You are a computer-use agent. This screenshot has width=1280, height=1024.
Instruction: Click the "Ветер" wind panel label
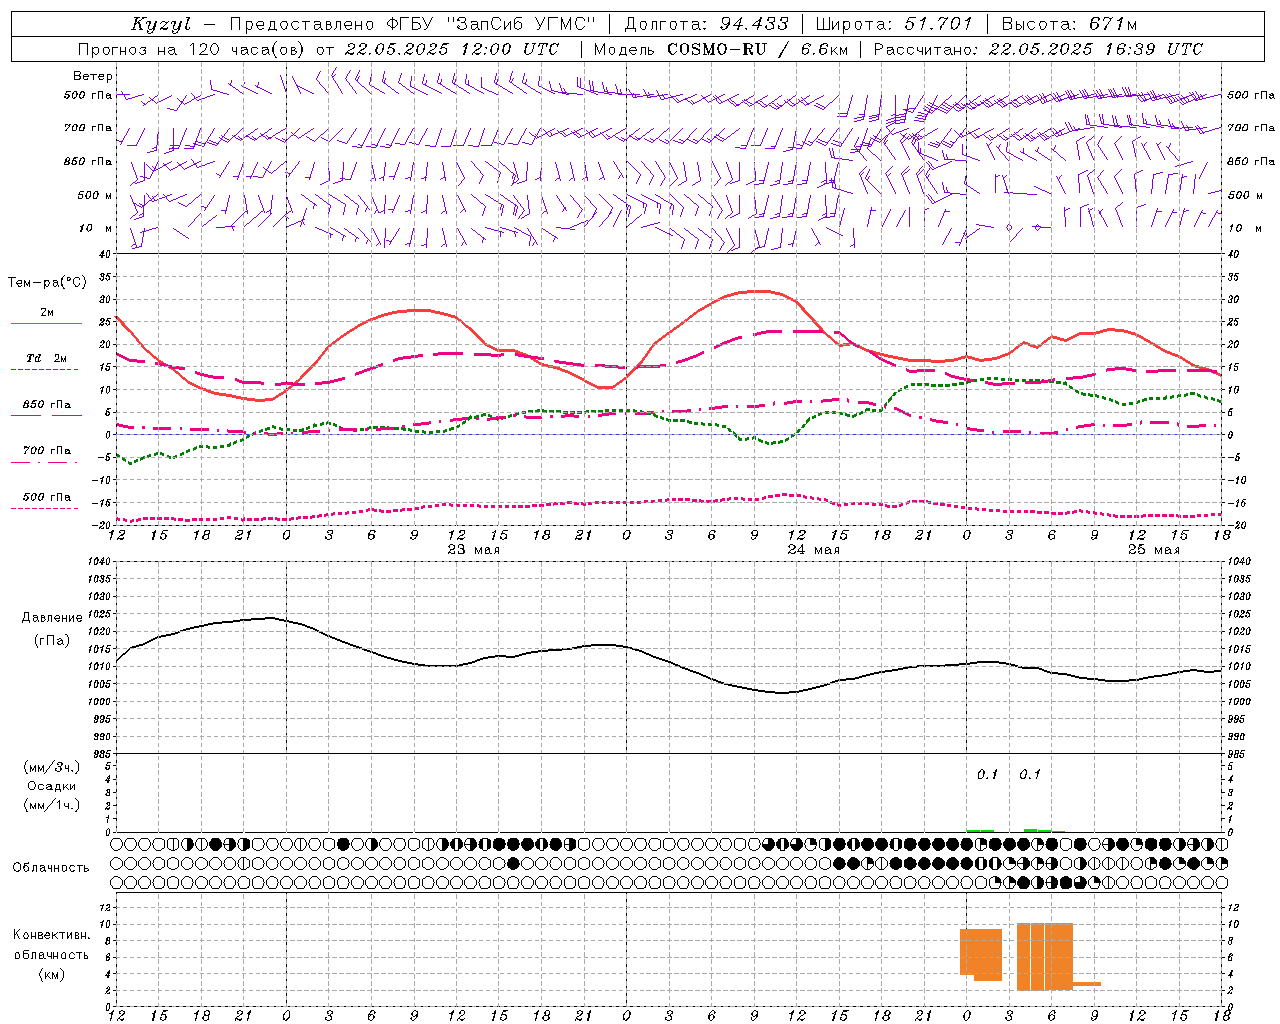[93, 76]
